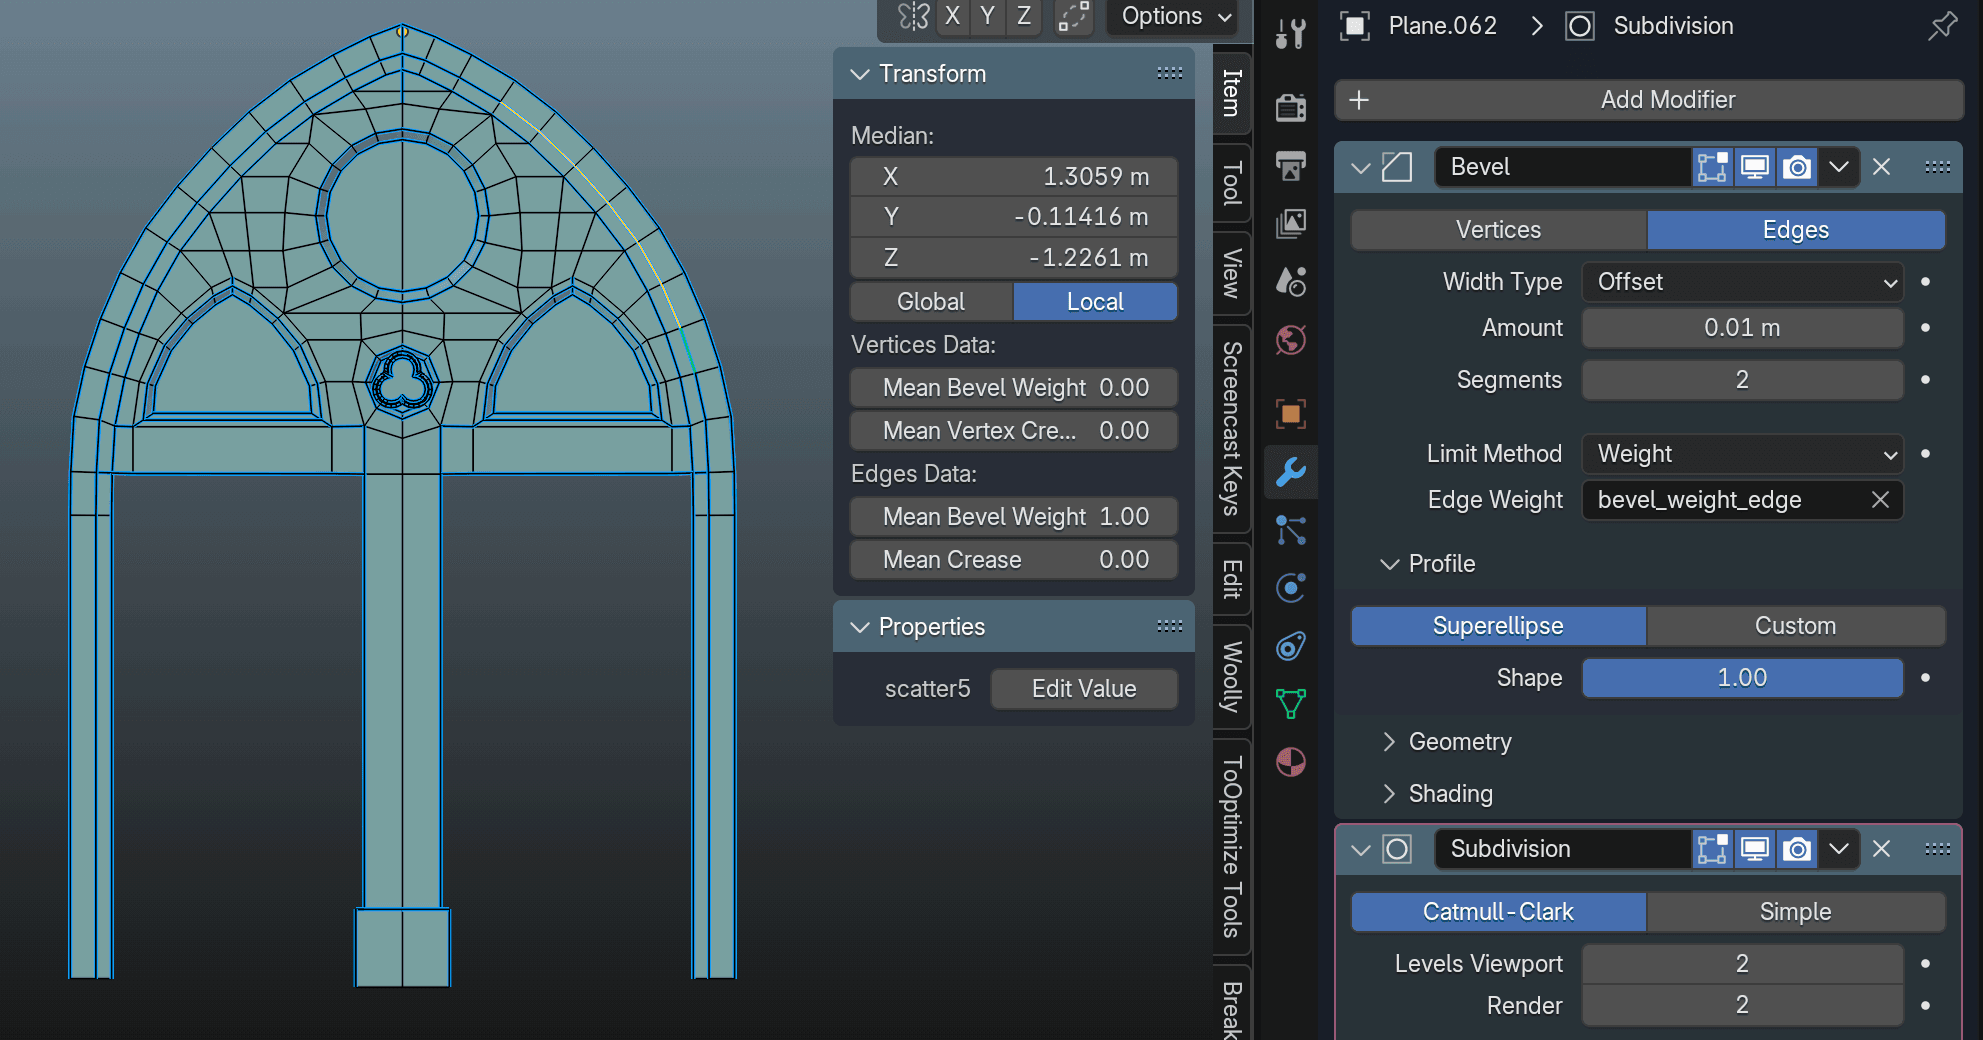The height and width of the screenshot is (1040, 1983).
Task: Click the Edit Value button for scatter5
Action: point(1084,689)
